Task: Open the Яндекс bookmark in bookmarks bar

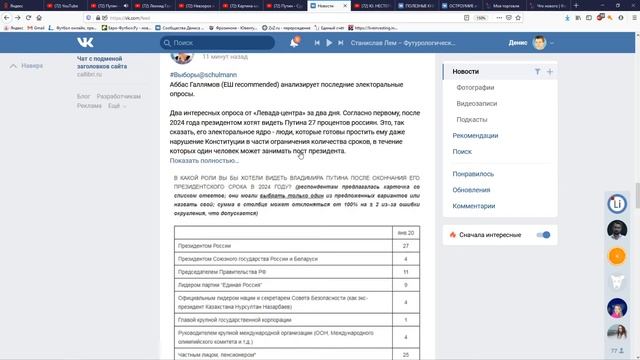Action: [13, 28]
